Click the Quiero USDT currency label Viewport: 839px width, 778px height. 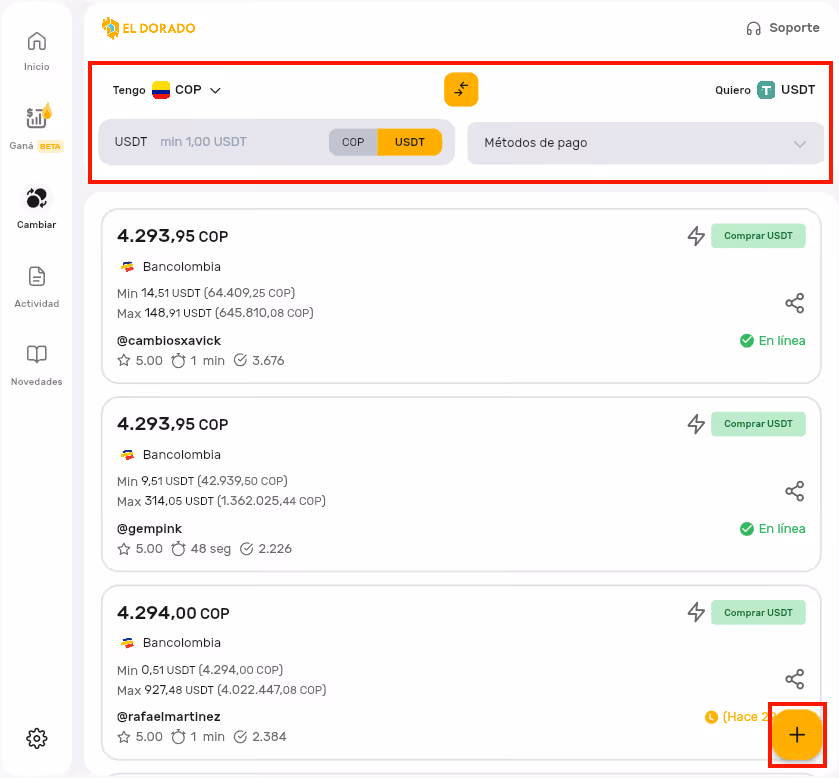click(x=765, y=89)
